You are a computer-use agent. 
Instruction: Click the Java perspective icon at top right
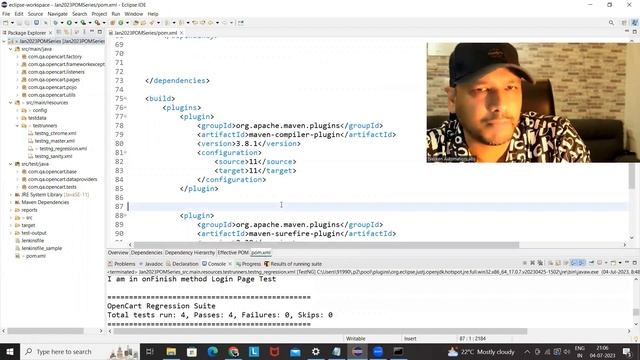(x=634, y=23)
